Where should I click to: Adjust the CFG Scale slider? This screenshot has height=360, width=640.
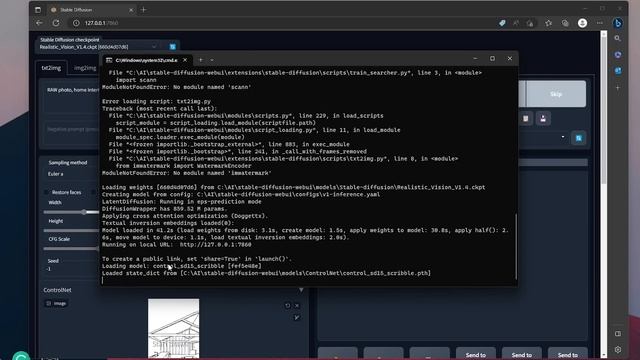[71, 249]
